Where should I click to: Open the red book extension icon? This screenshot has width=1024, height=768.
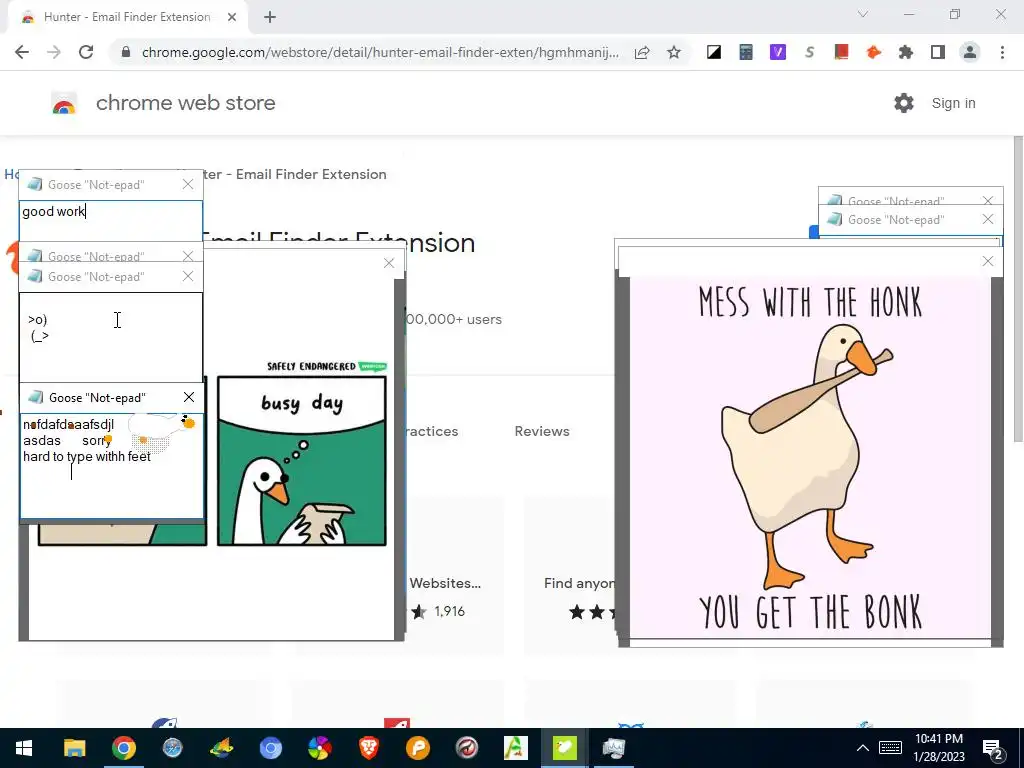click(841, 52)
